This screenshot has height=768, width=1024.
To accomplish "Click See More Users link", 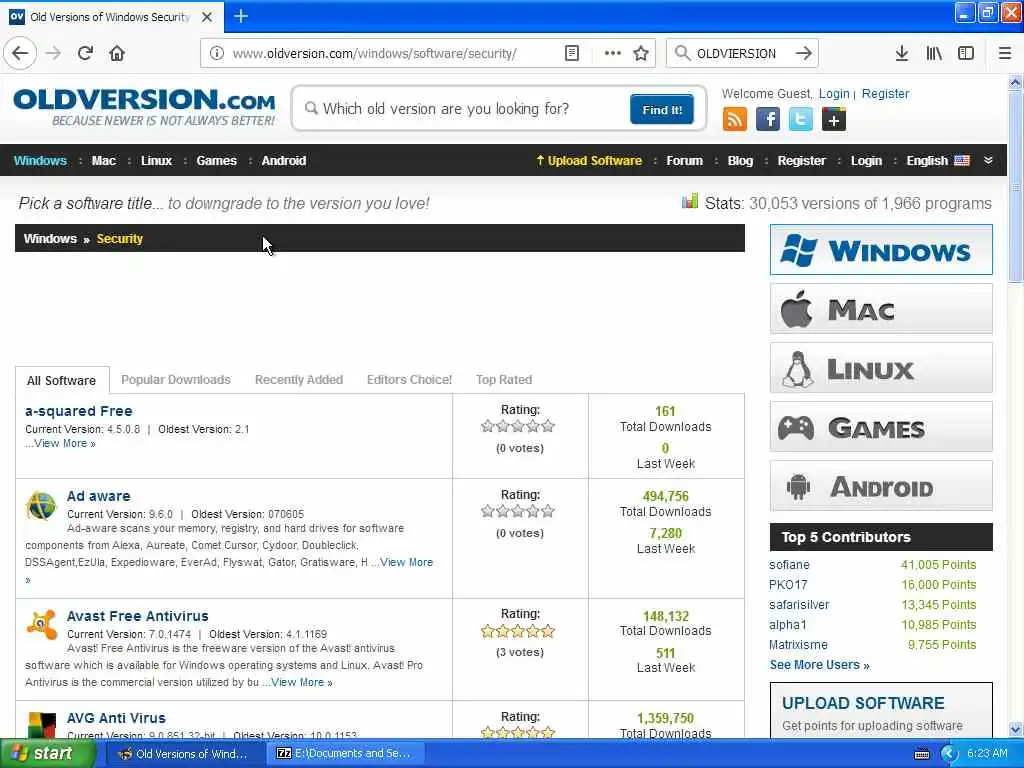I will tap(819, 665).
